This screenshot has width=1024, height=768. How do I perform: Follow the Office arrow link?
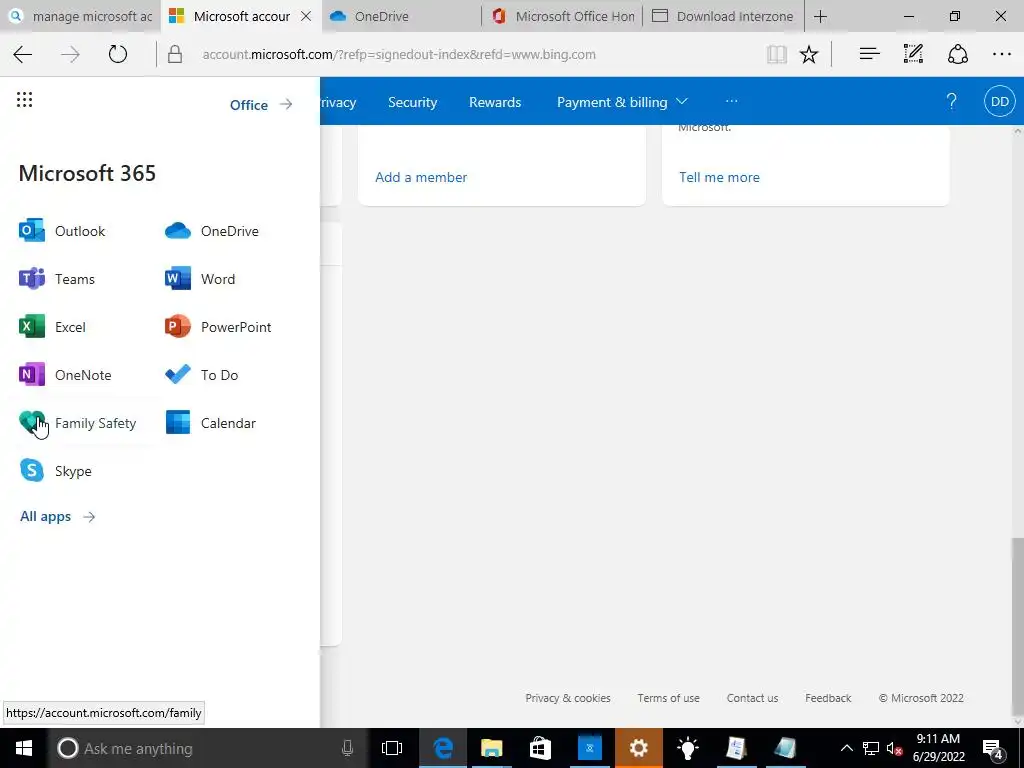261,104
